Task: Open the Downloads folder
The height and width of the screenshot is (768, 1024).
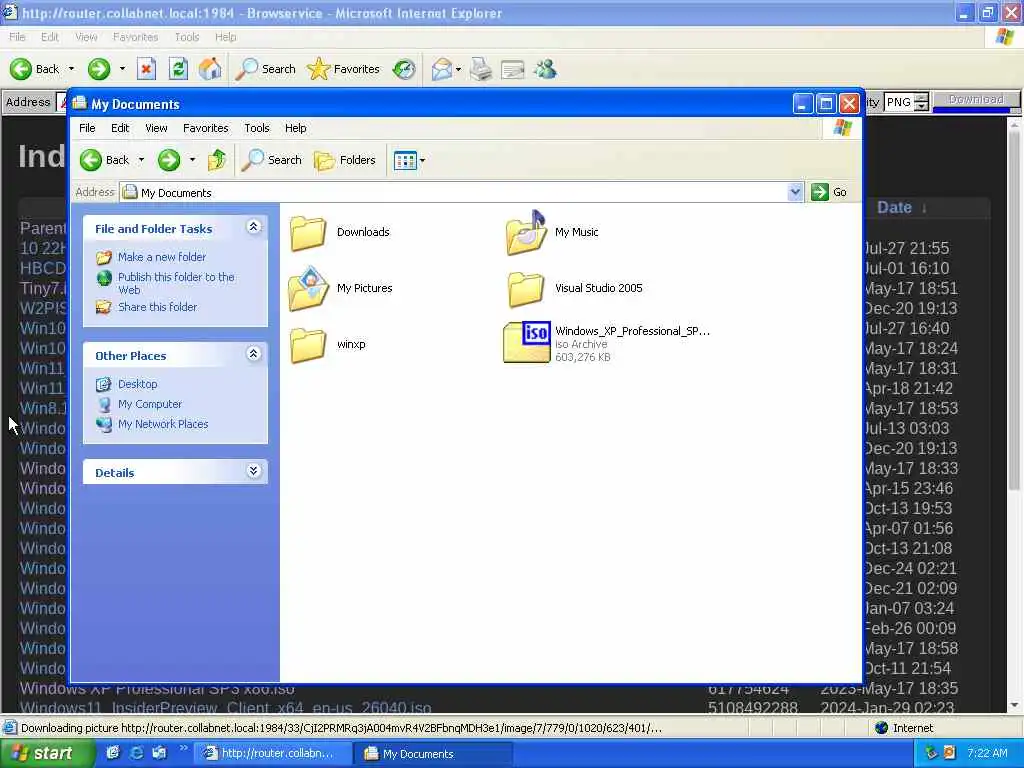Action: point(340,232)
